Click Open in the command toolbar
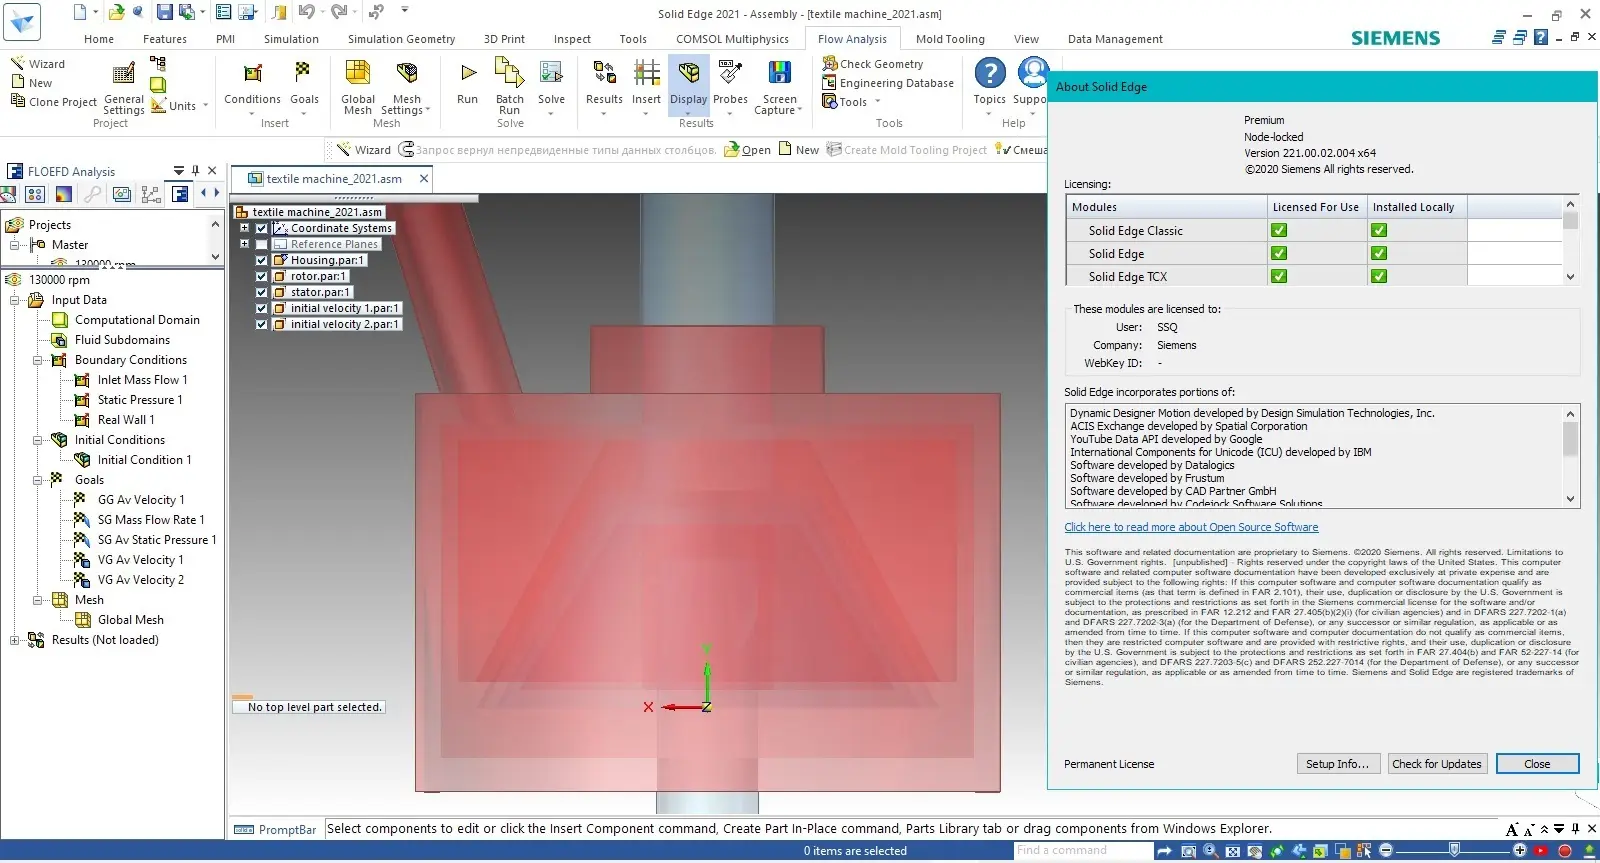The width and height of the screenshot is (1600, 863). [x=748, y=150]
